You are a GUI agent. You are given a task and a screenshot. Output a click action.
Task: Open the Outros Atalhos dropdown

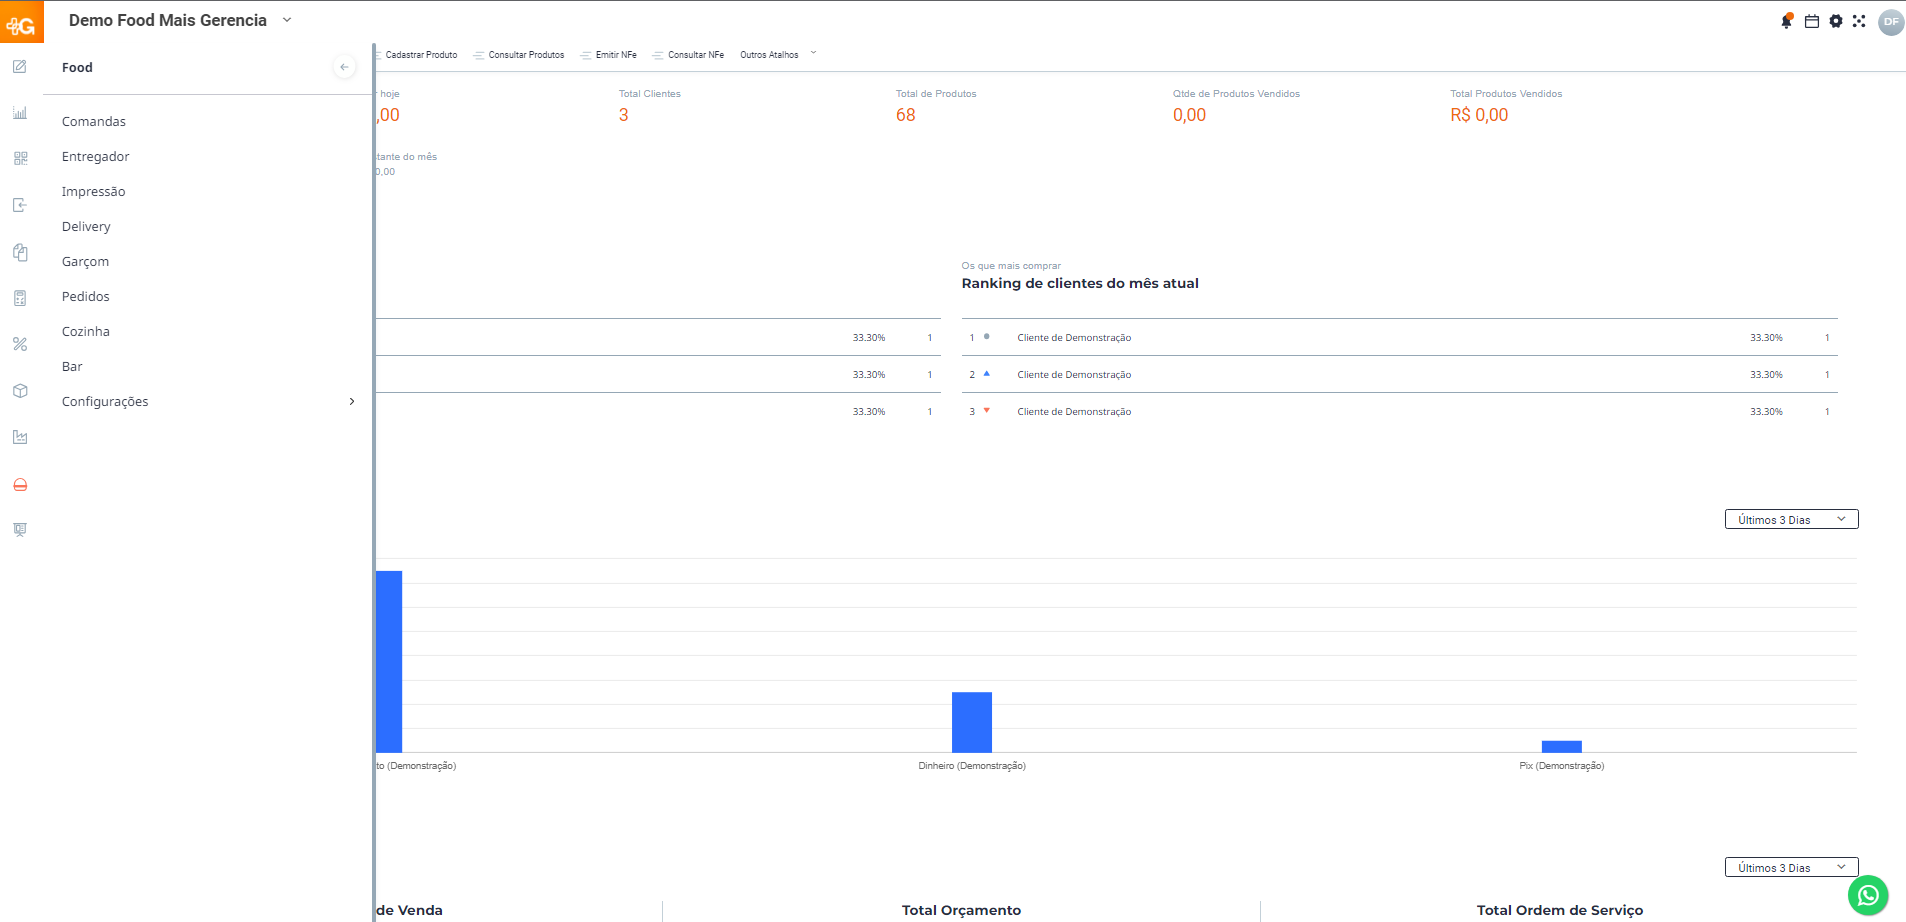tap(777, 55)
